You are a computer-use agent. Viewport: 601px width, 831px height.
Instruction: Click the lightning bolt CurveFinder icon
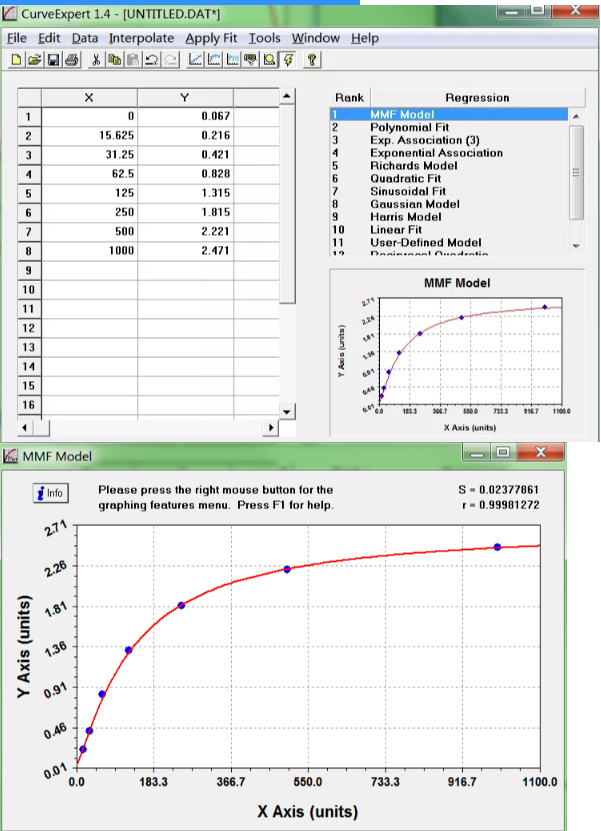coord(287,60)
